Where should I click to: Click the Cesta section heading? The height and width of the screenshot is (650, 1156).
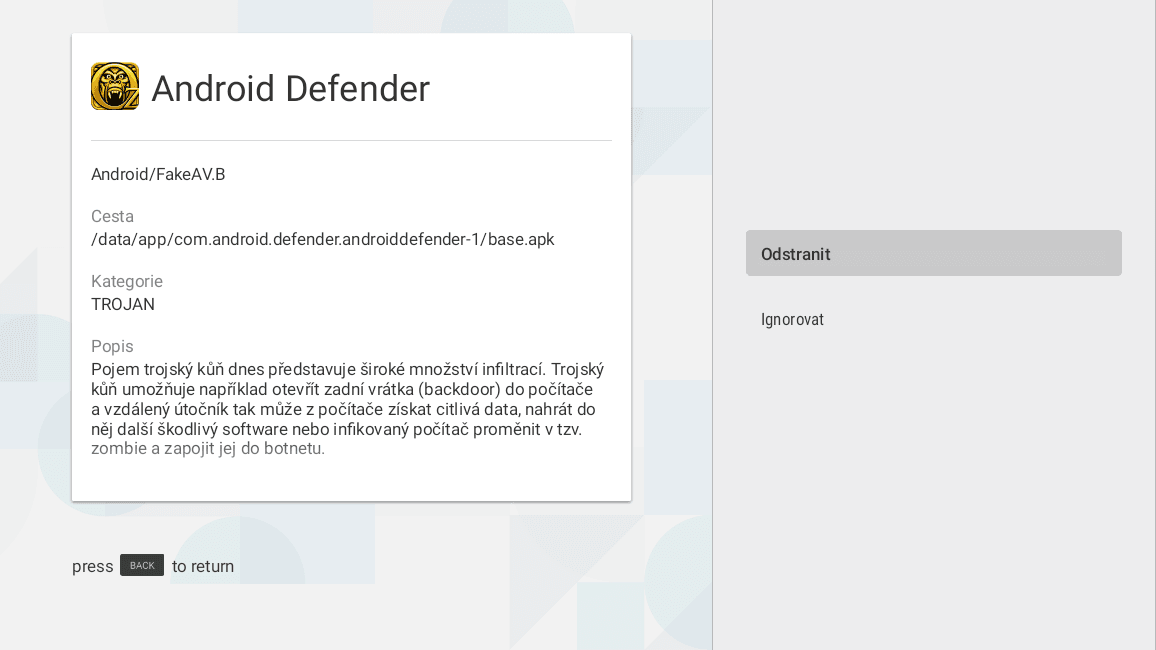[x=112, y=216]
